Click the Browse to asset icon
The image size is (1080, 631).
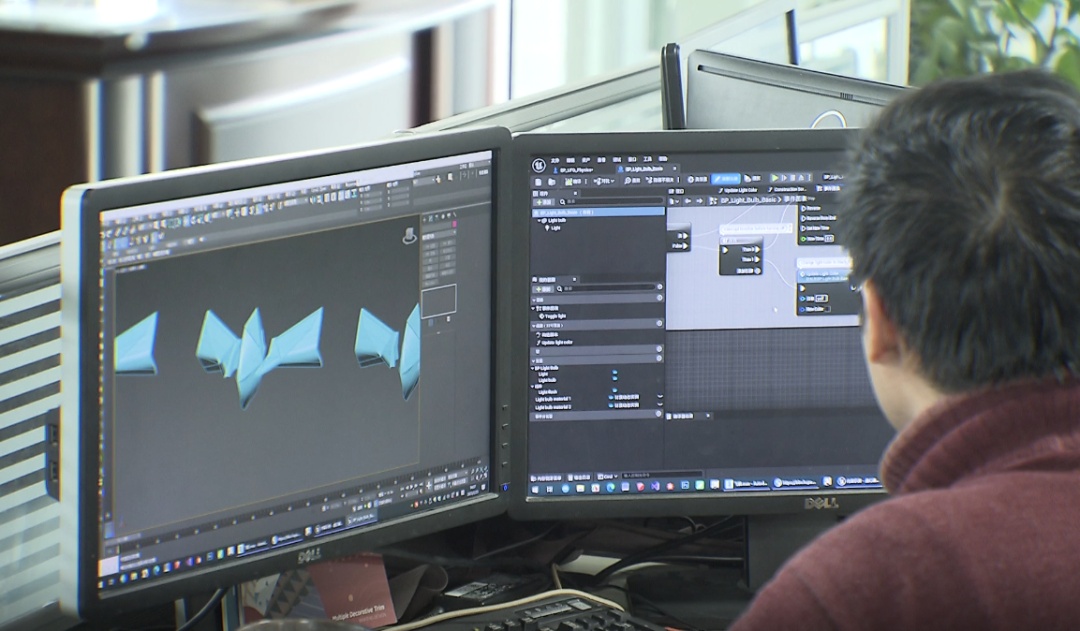tap(552, 182)
